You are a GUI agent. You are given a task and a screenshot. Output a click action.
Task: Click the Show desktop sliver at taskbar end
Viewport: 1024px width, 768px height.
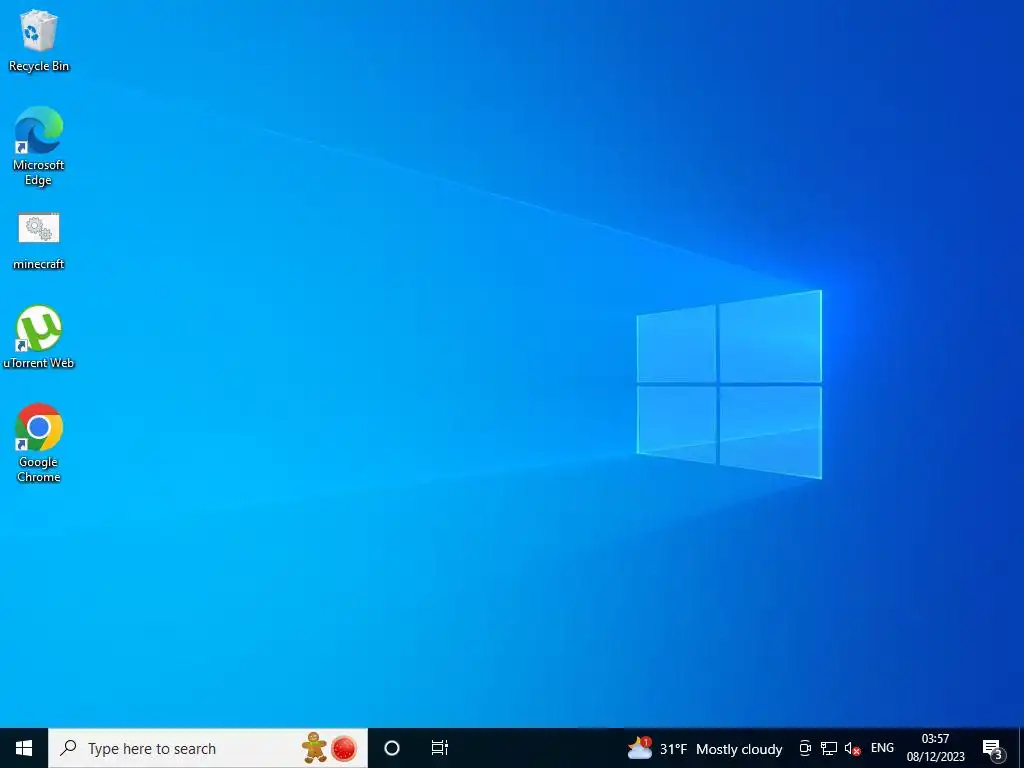(1021, 748)
